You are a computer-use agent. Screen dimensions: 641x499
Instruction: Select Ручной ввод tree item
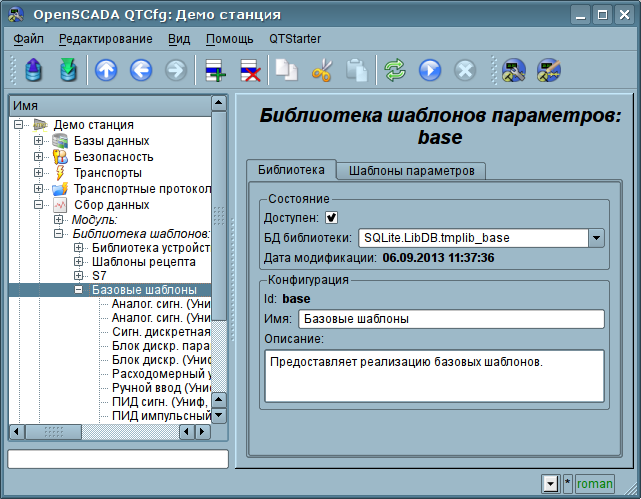[161, 387]
